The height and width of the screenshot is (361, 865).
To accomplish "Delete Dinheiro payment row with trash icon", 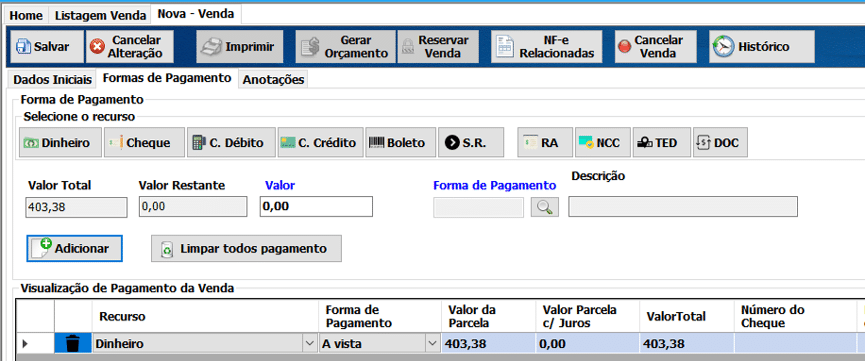I will tap(73, 344).
